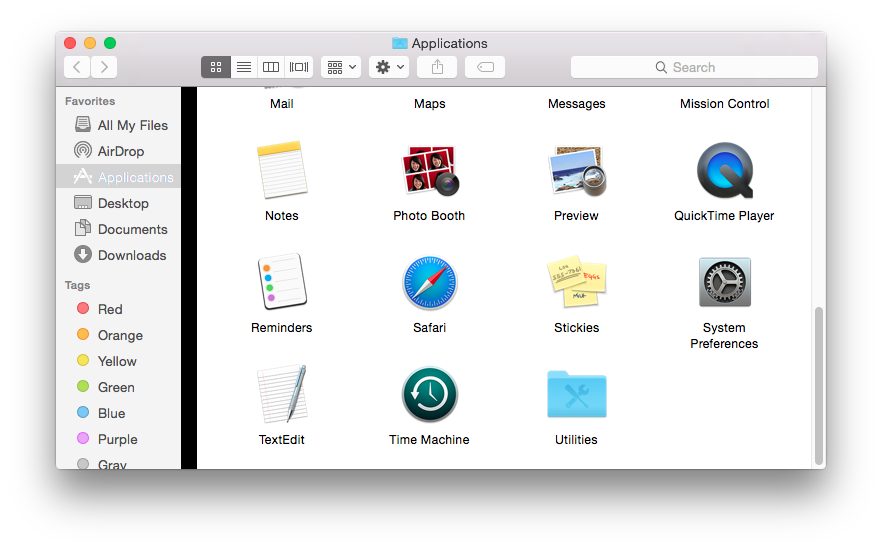Select the TextEdit app icon
This screenshot has height=549, width=882.
coord(282,394)
